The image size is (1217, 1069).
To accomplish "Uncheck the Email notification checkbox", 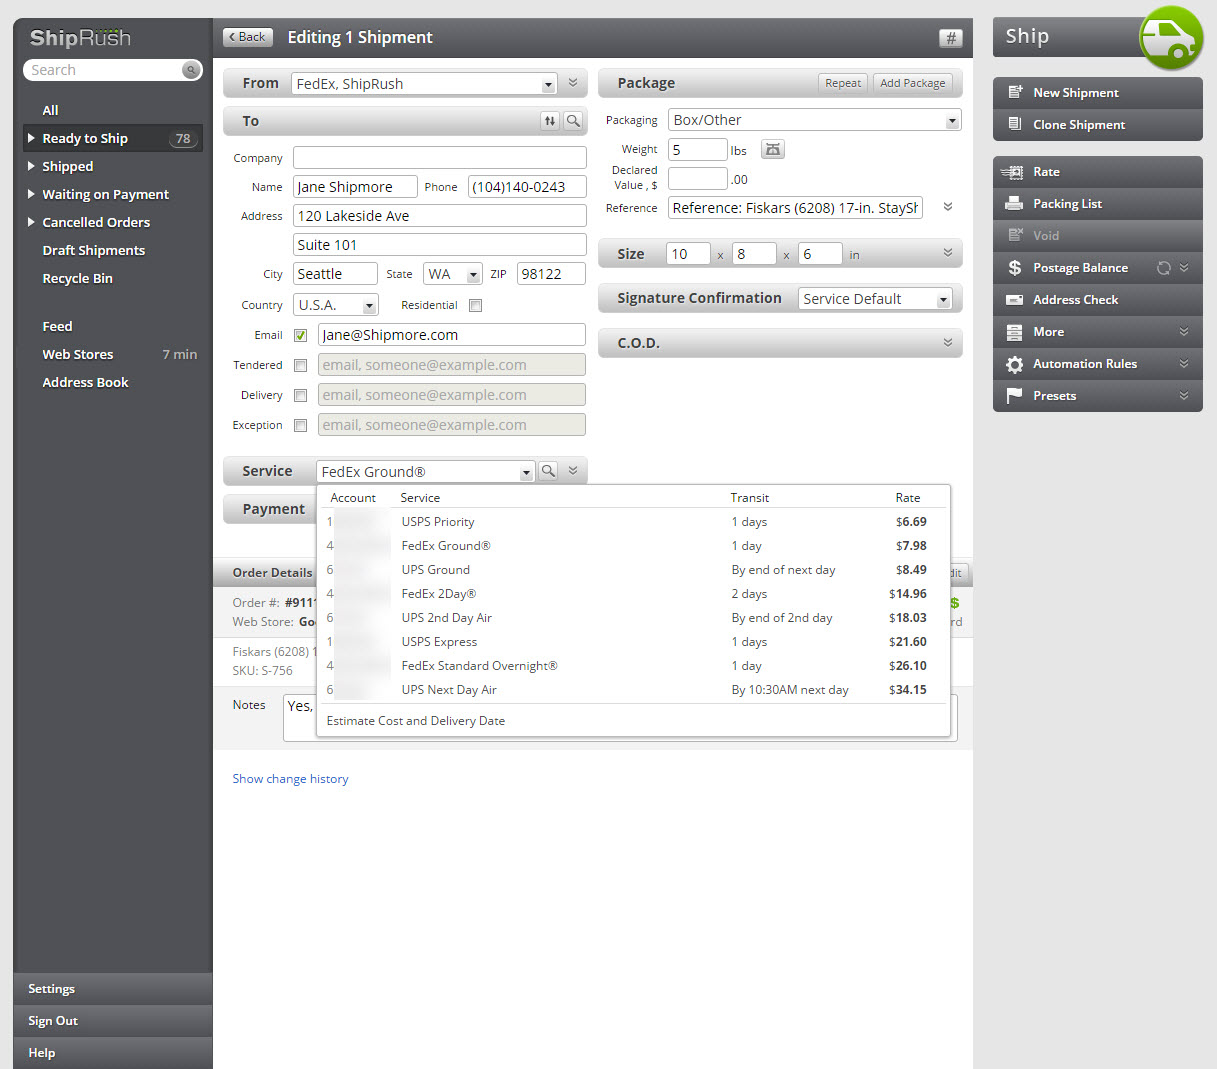I will point(300,336).
